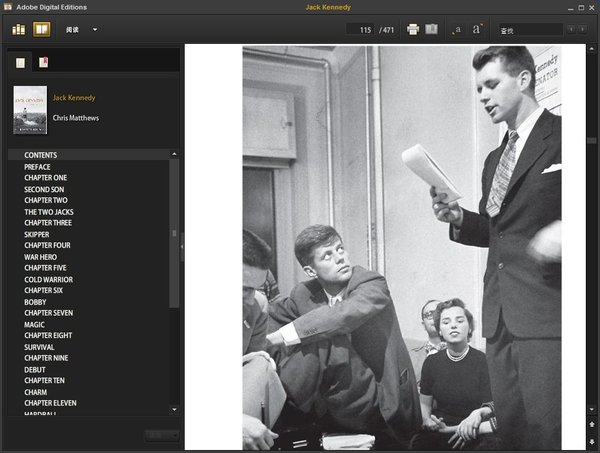Open CHARM entry
The height and width of the screenshot is (453, 600).
point(36,393)
